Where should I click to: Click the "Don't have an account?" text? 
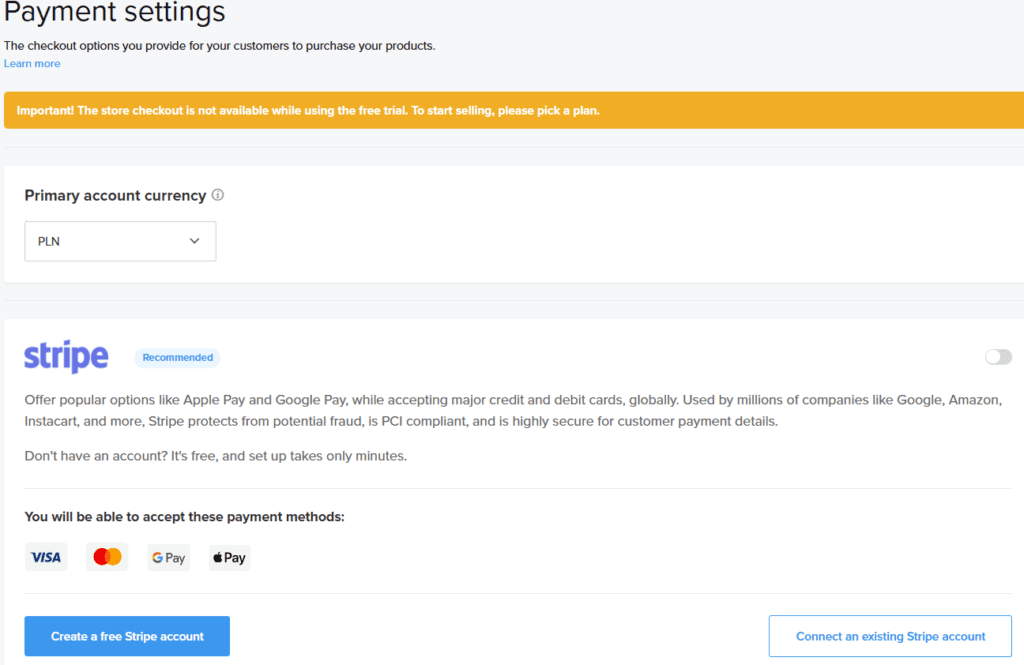pyautogui.click(x=216, y=456)
